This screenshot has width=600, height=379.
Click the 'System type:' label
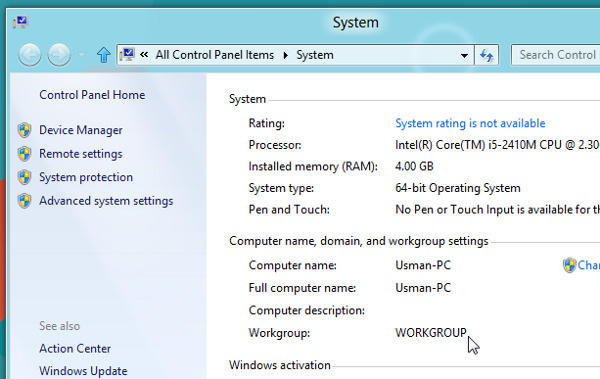pos(281,188)
